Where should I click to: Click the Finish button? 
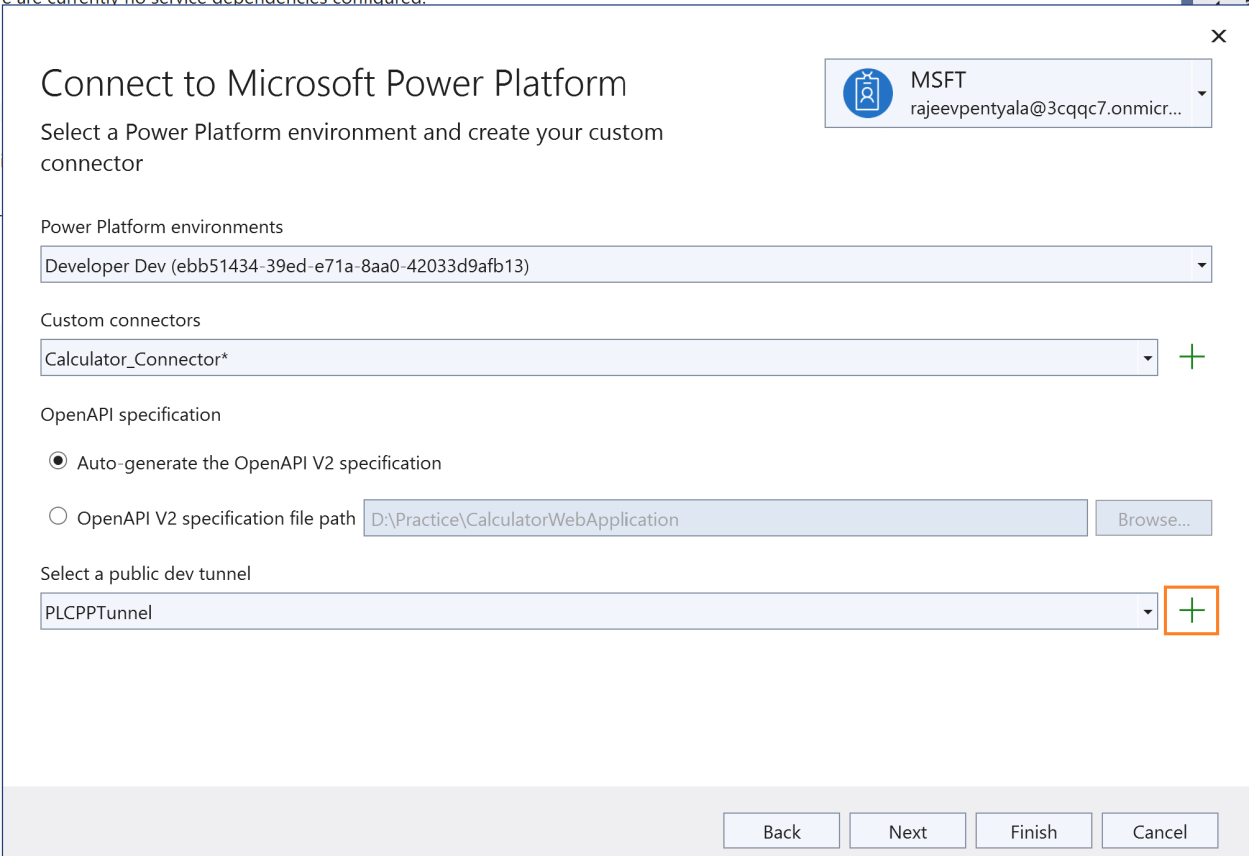click(x=1033, y=830)
